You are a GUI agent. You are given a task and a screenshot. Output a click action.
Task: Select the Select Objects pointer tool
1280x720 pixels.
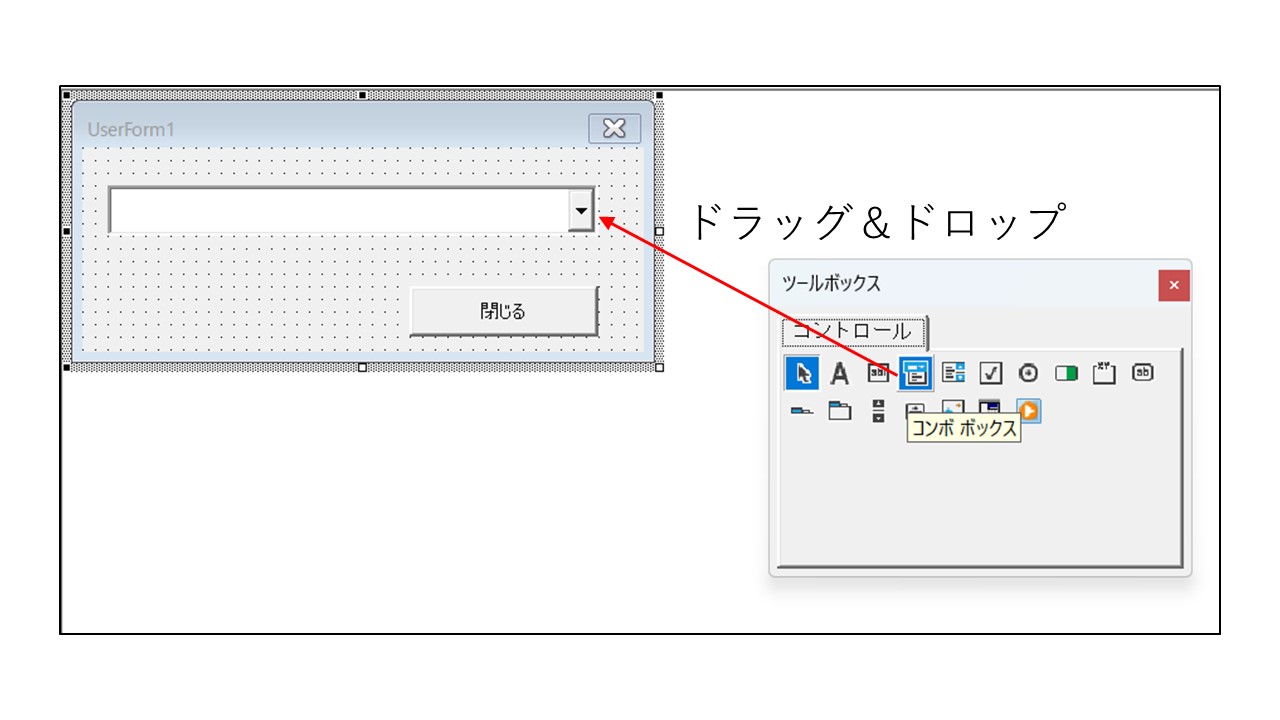[802, 373]
